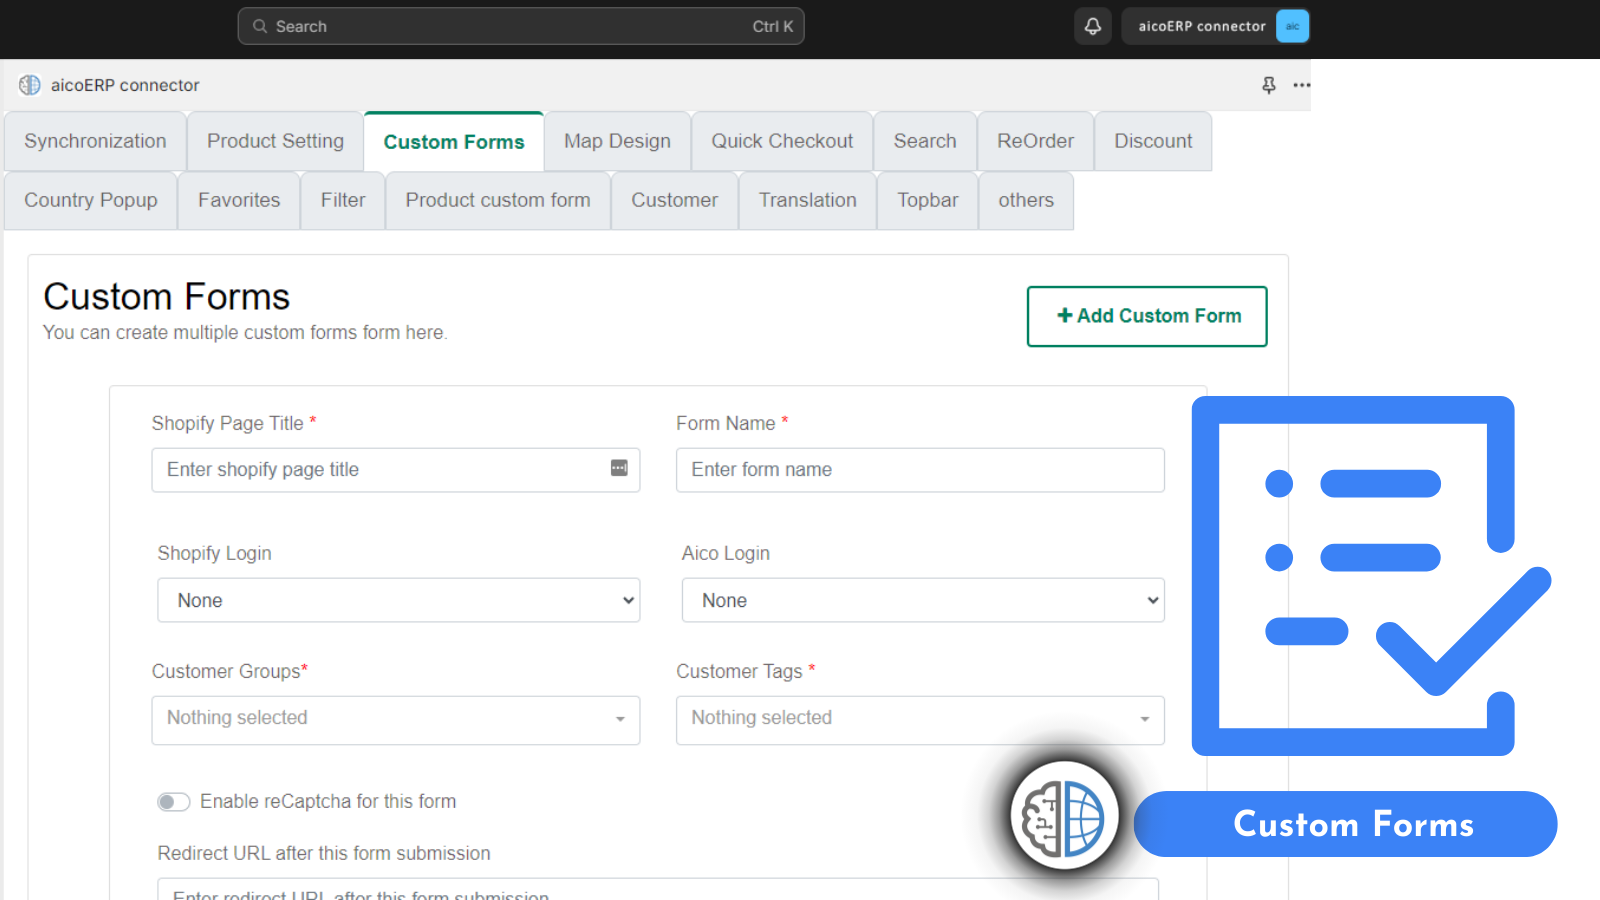Viewport: 1600px width, 900px height.
Task: Click the Aico Login label
Action: 726,553
